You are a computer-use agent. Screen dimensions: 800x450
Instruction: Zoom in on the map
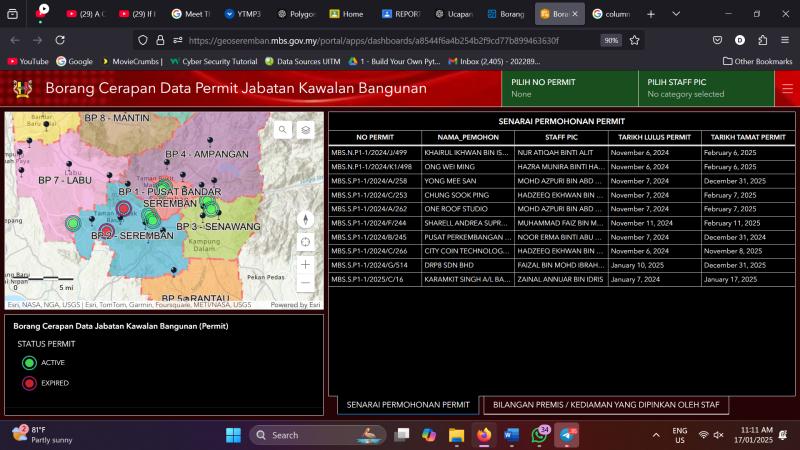[306, 264]
